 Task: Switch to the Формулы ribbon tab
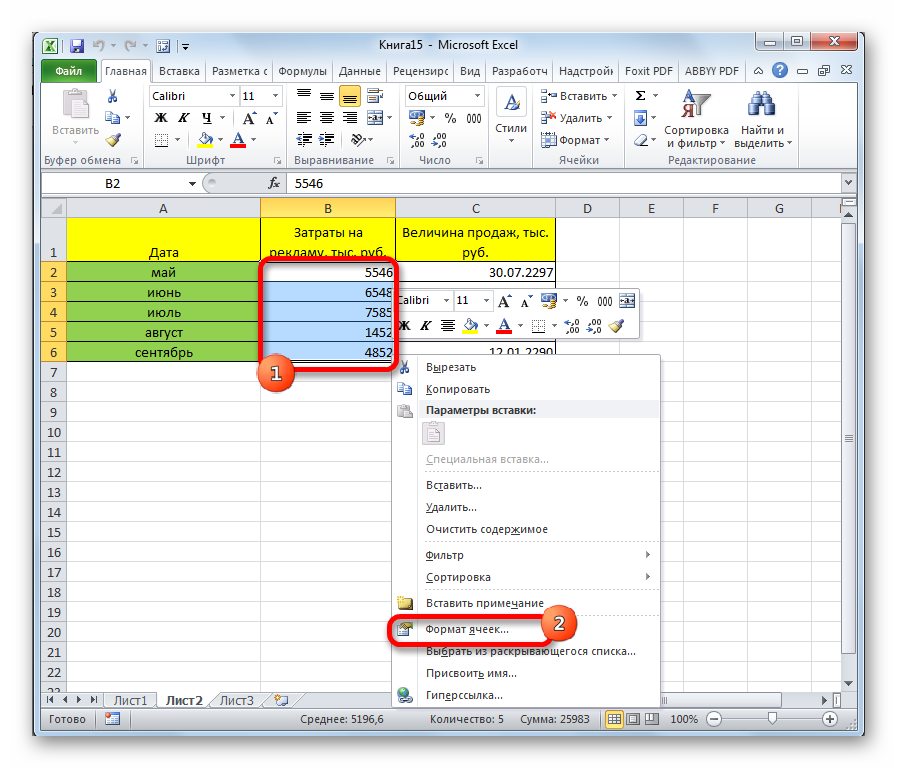coord(303,71)
